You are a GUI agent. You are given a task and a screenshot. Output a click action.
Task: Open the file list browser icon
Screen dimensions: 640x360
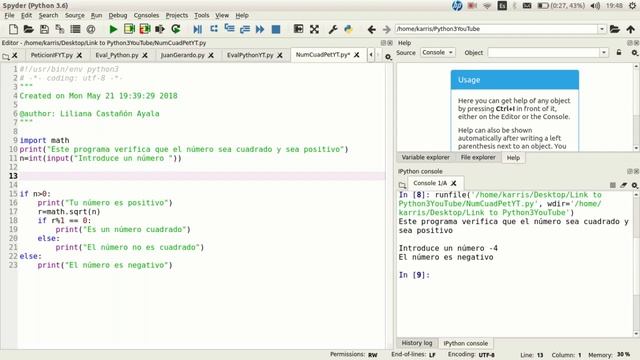[75, 29]
